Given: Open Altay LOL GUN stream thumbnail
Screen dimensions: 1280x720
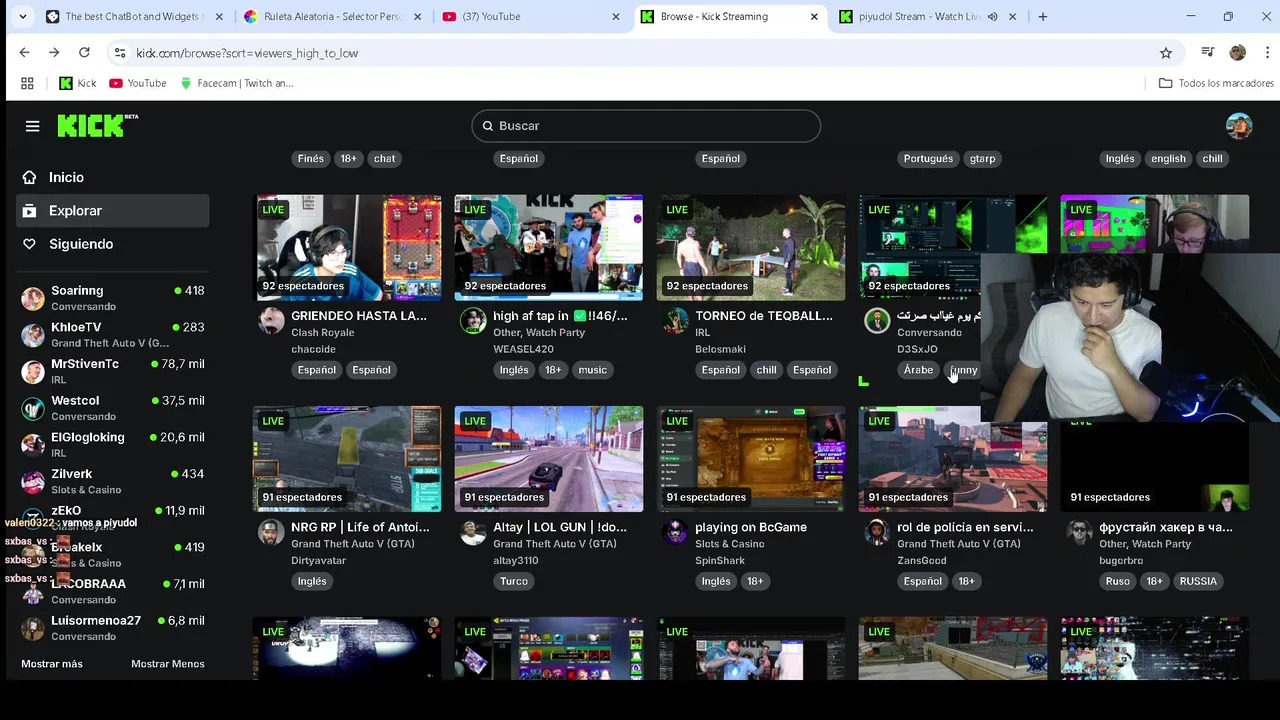Looking at the screenshot, I should tap(549, 458).
